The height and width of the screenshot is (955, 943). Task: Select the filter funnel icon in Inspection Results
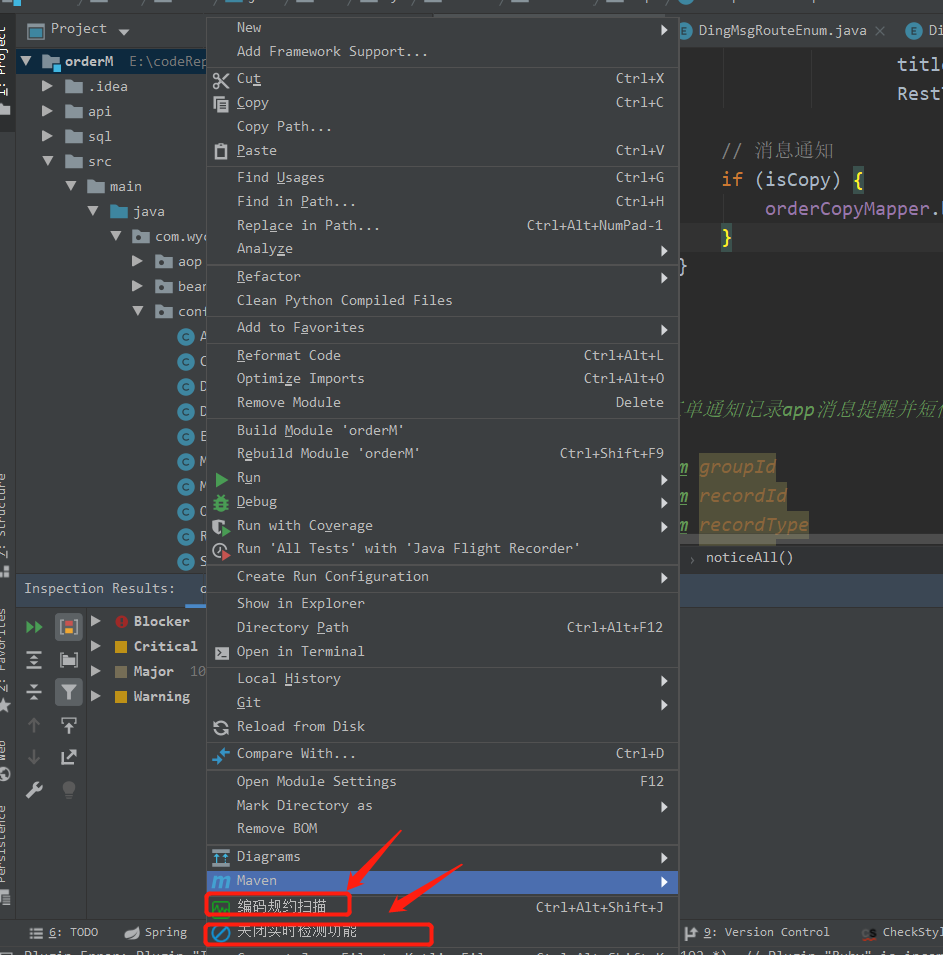click(68, 691)
